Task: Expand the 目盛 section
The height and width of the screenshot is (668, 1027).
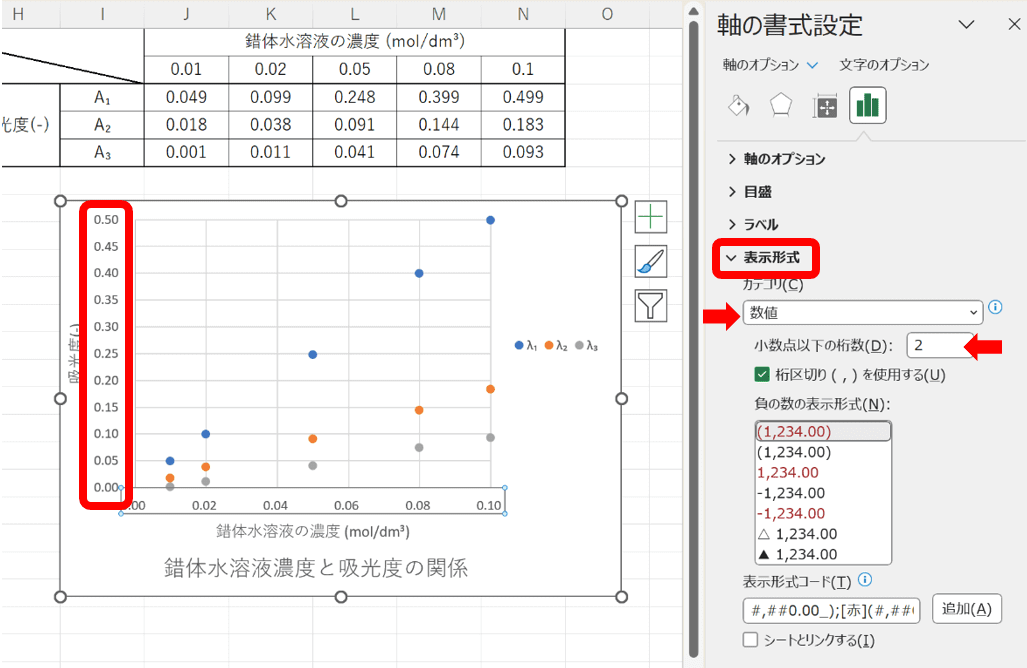Action: pyautogui.click(x=750, y=192)
